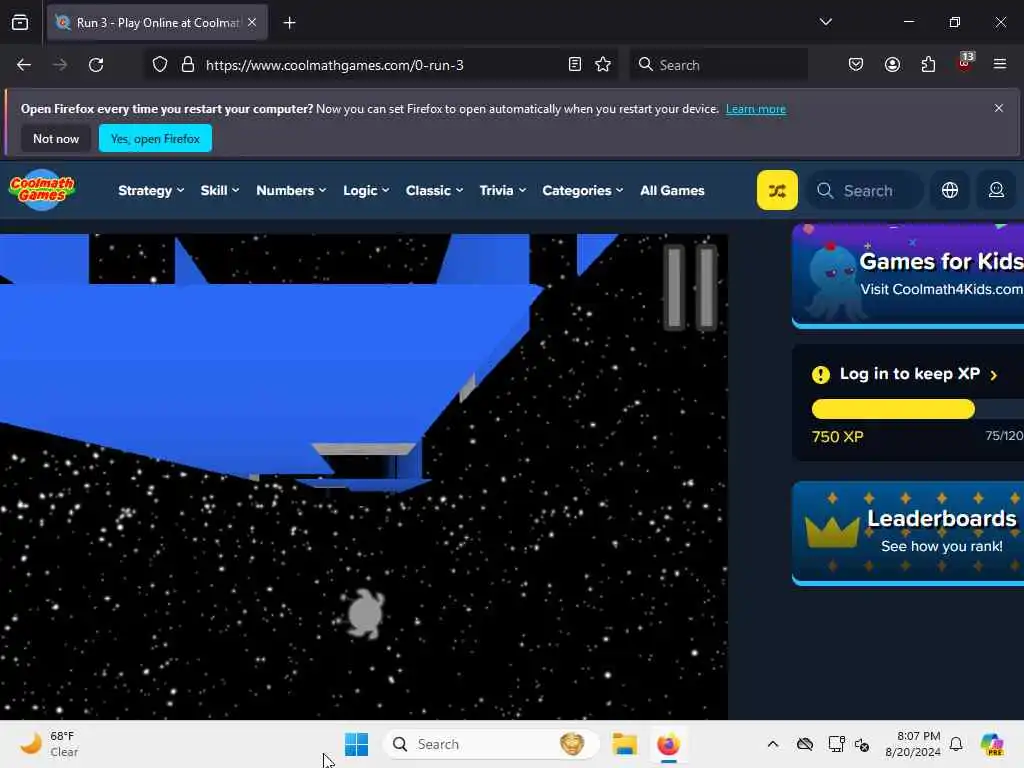Viewport: 1024px width, 768px height.
Task: Show hidden system tray icons
Action: tap(773, 744)
